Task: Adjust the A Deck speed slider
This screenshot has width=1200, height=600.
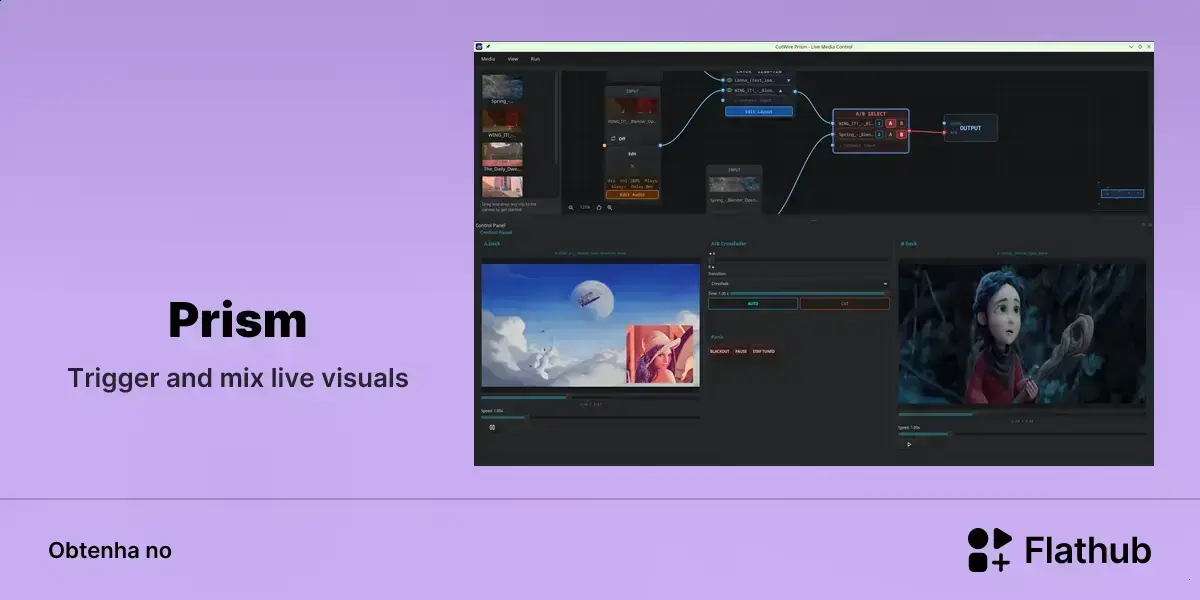Action: 591,417
